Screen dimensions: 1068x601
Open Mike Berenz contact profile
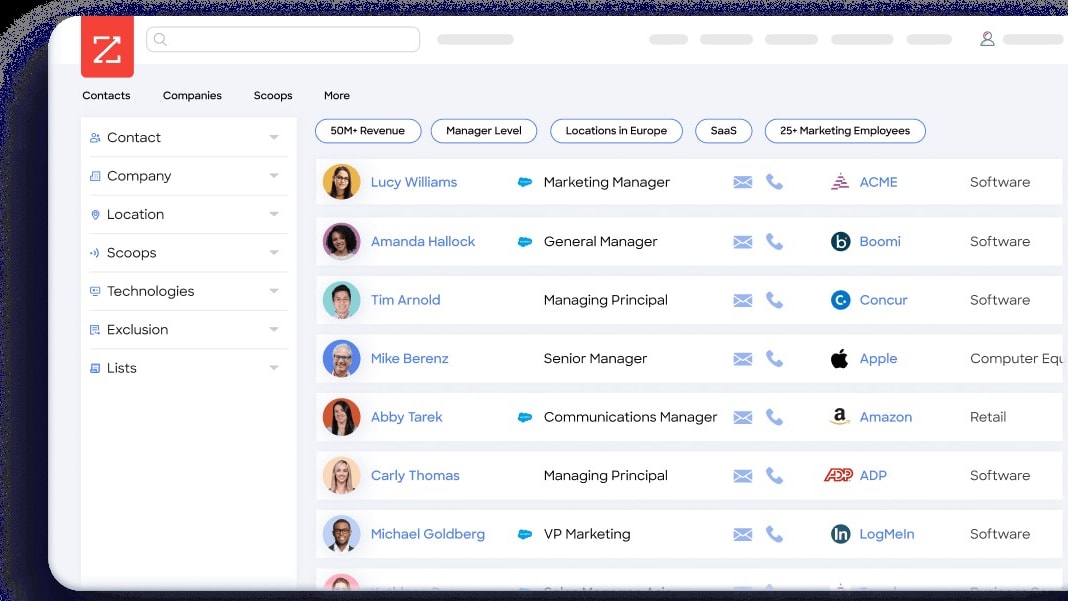point(409,358)
